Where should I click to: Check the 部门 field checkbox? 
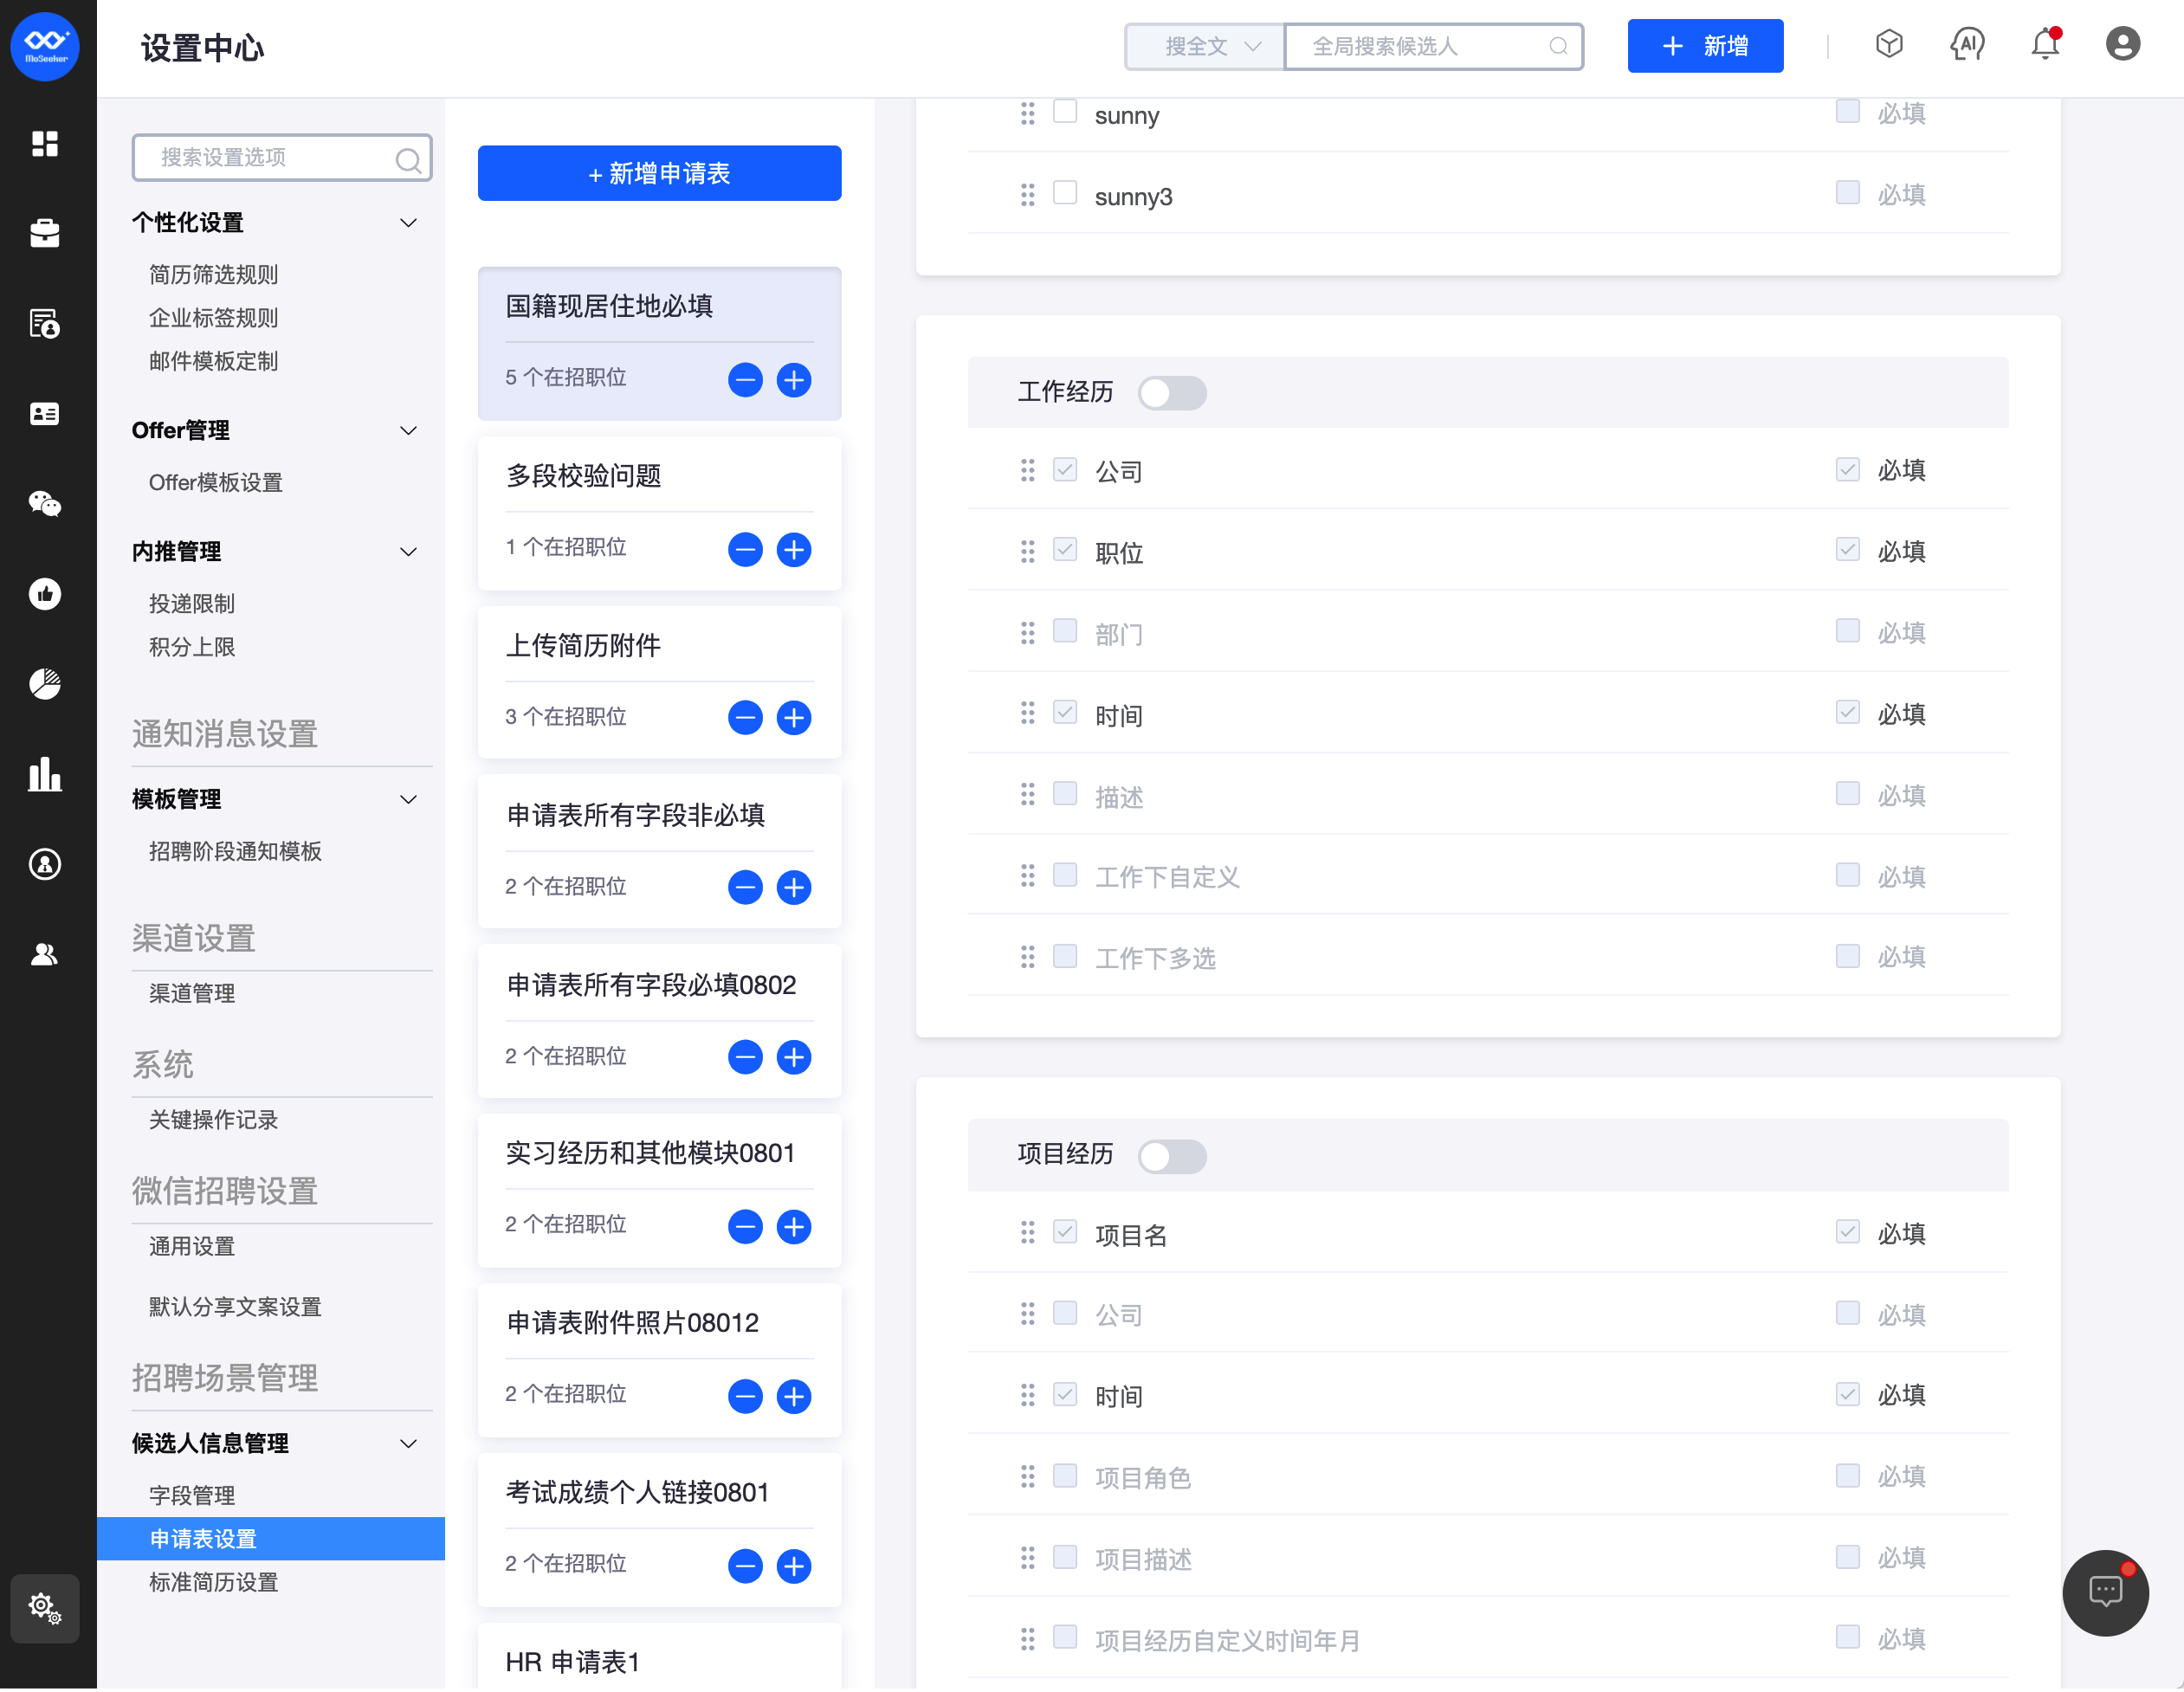1065,631
